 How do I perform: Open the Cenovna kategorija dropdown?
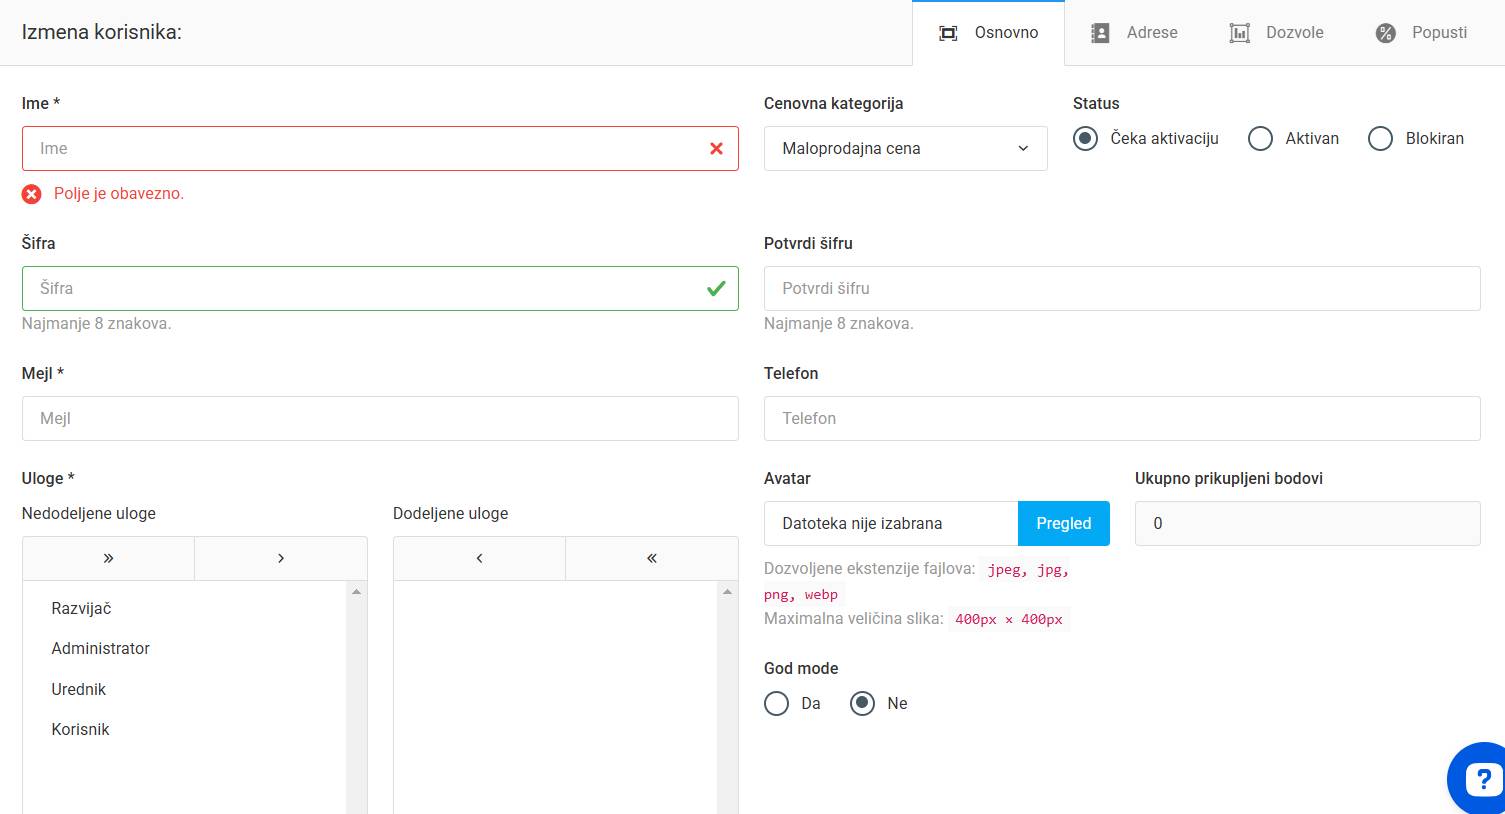[x=905, y=148]
